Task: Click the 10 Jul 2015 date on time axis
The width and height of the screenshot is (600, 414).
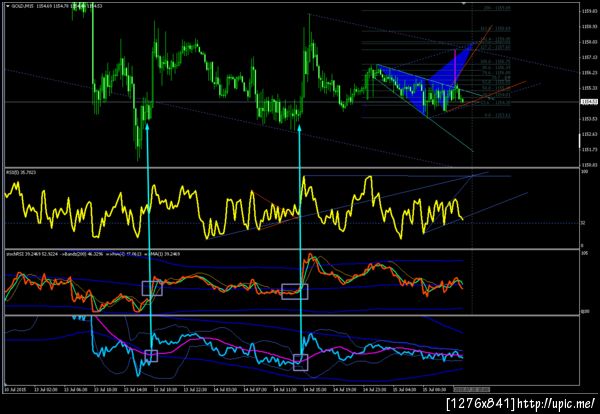Action: [x=14, y=389]
